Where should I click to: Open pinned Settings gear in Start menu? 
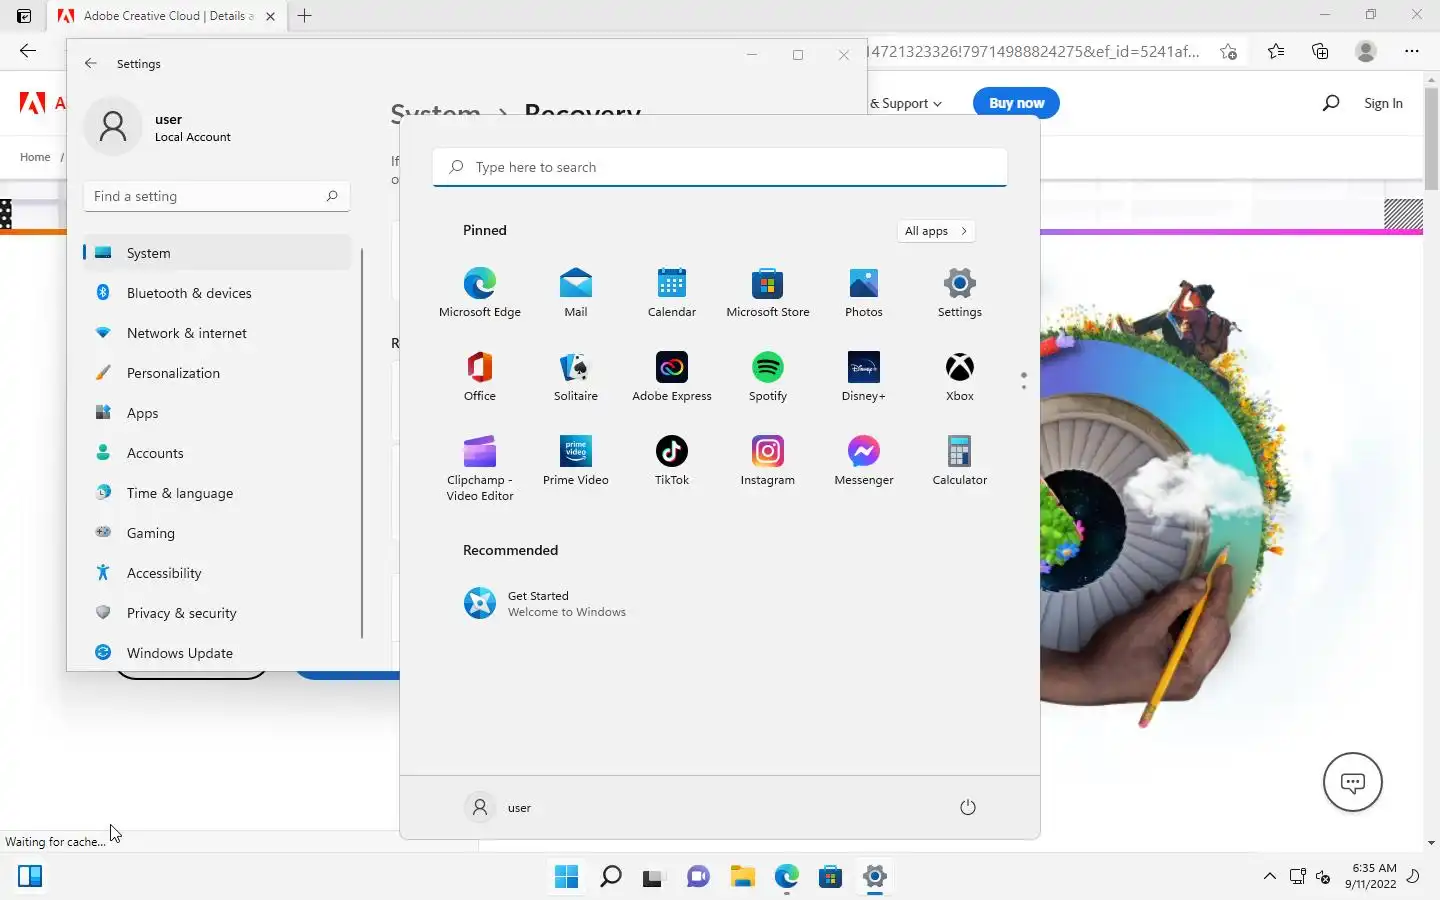coord(960,292)
